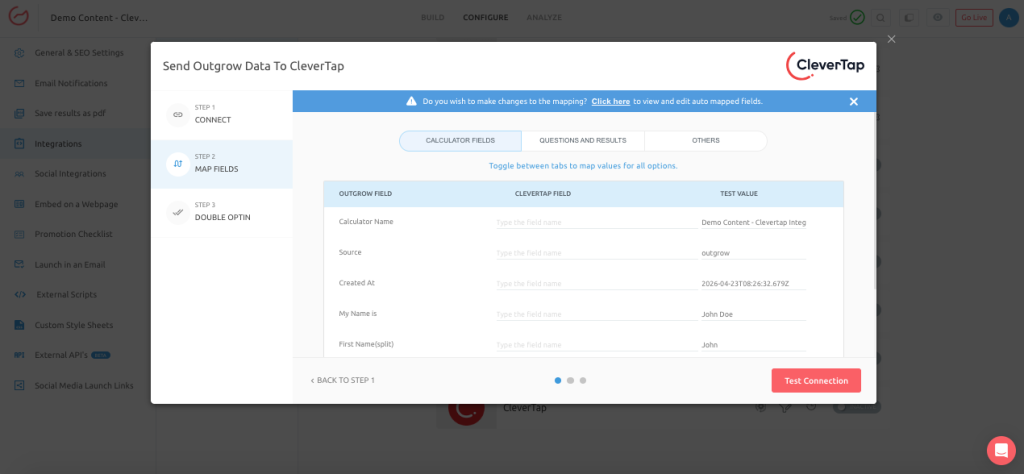Dismiss the blue mapping notice banner
This screenshot has height=474, width=1024.
854,101
